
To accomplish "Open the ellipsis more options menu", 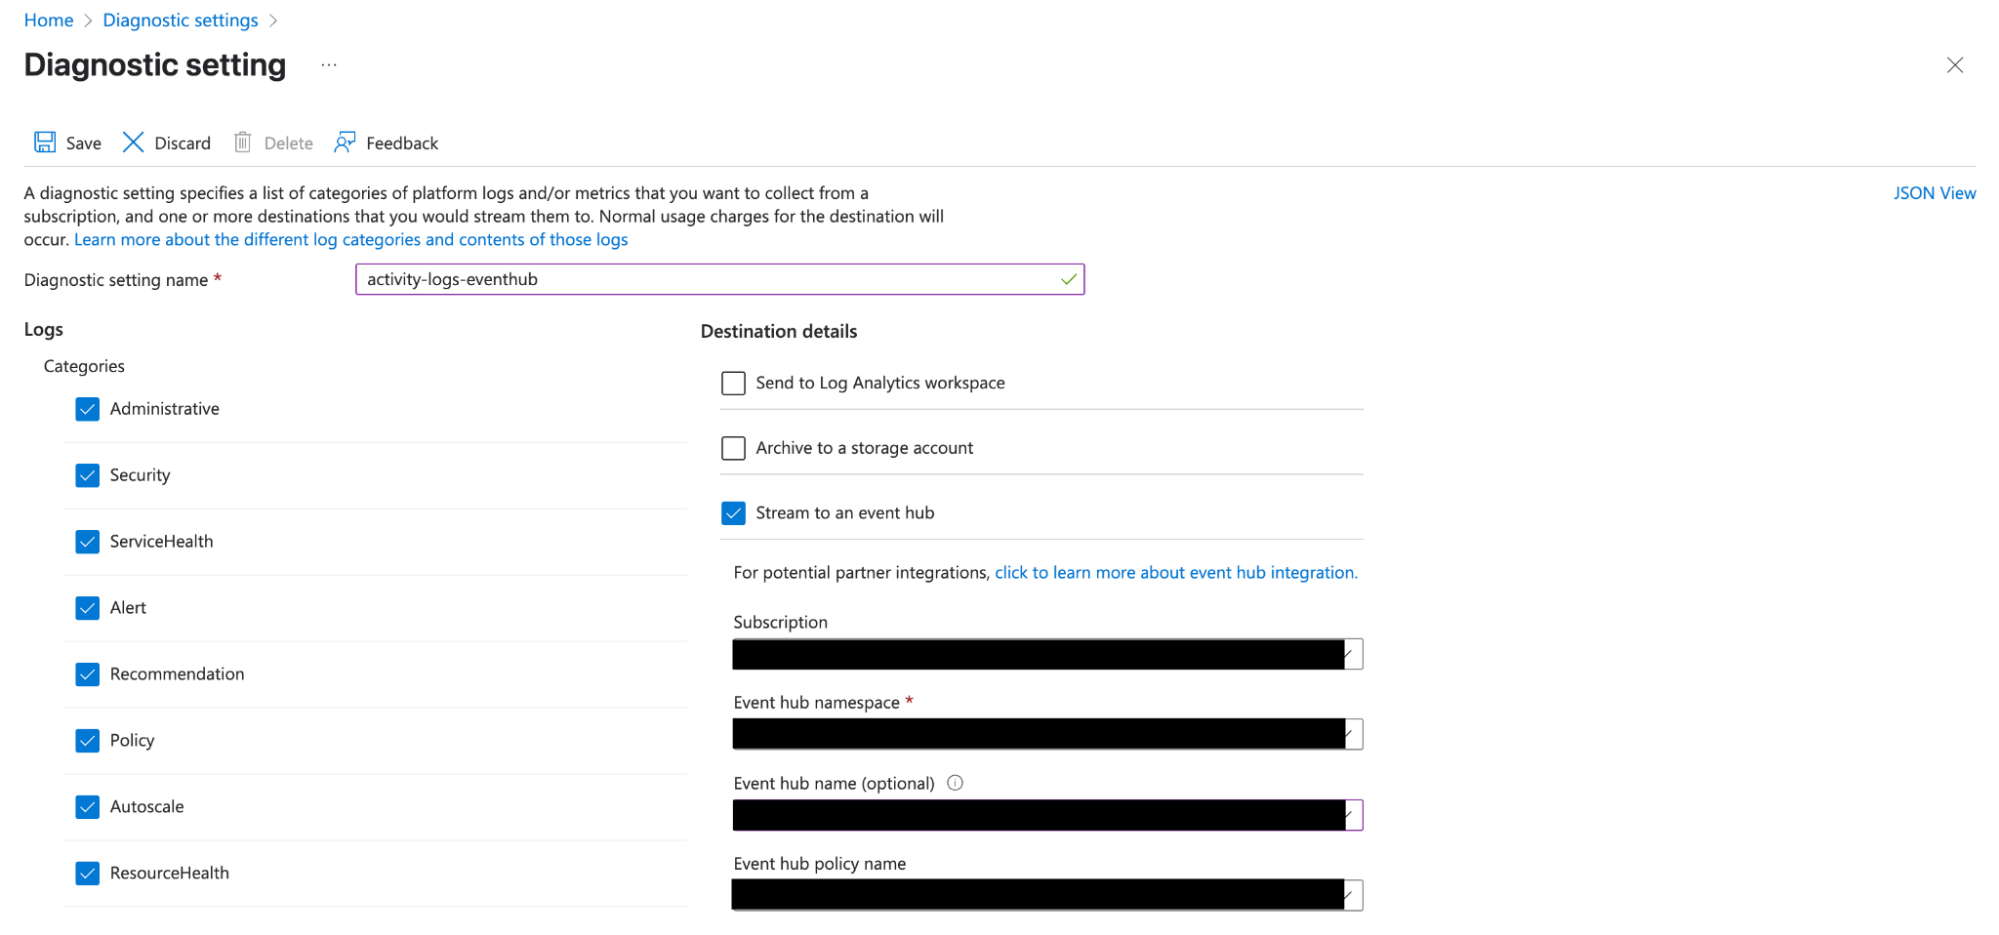I will pyautogui.click(x=329, y=65).
